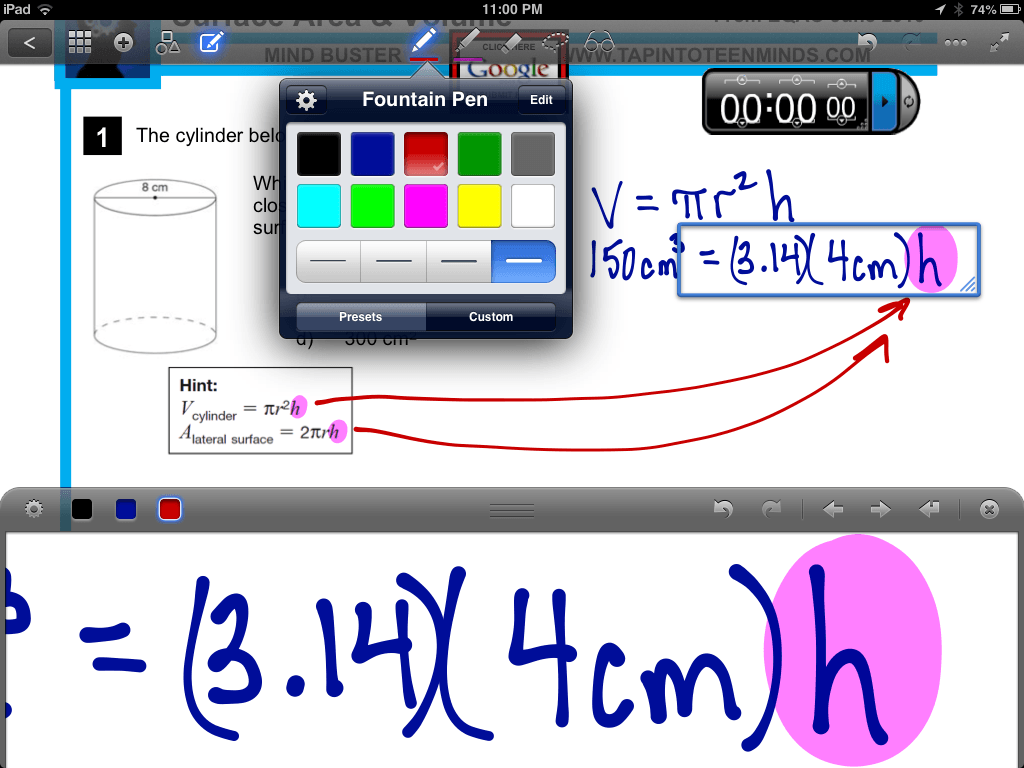
Task: Choose the bright green color swatch
Action: click(372, 206)
